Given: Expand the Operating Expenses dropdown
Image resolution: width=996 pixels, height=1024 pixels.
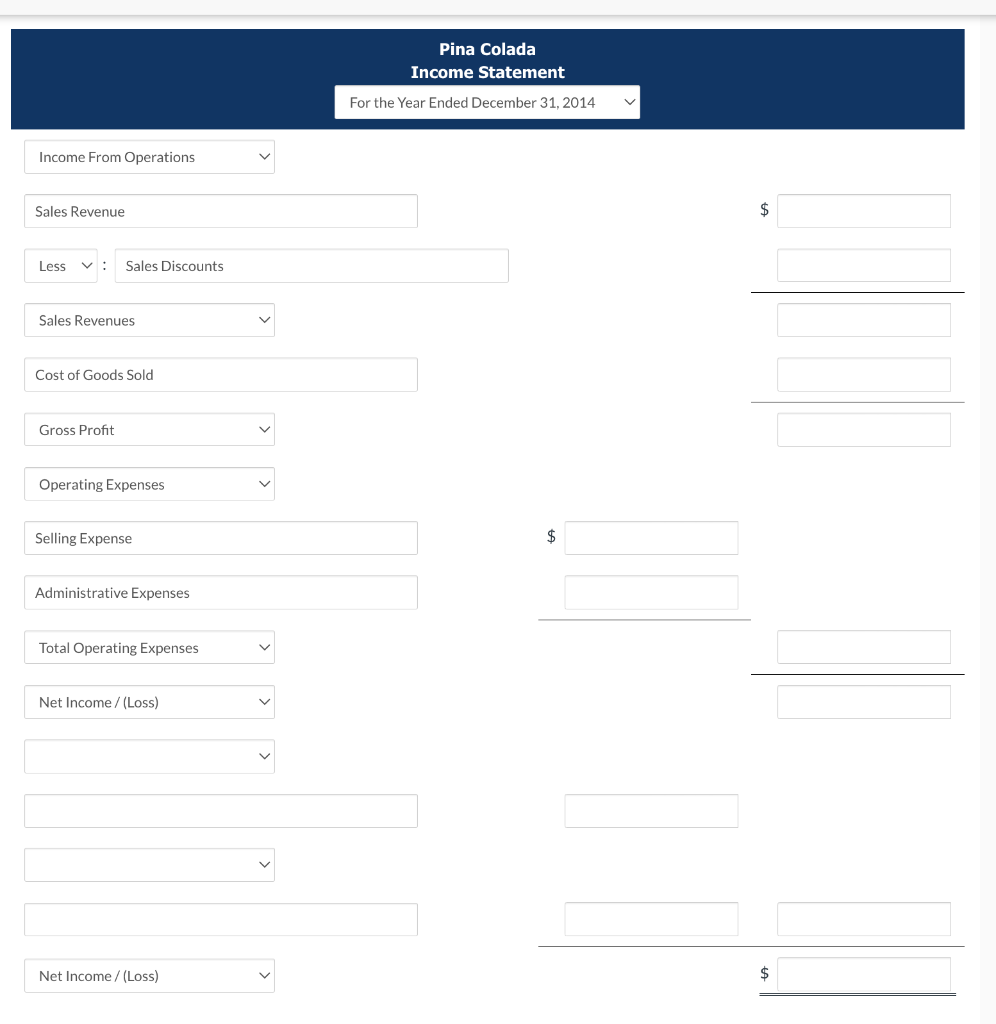Looking at the screenshot, I should coord(149,484).
